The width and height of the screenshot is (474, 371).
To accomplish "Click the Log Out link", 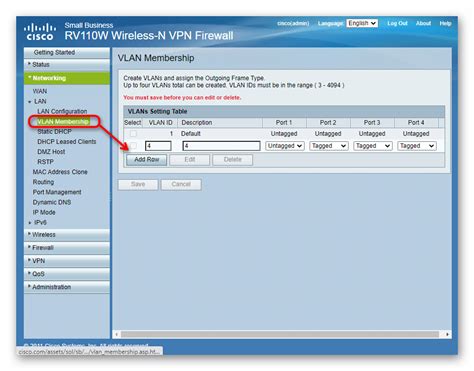I will 397,23.
